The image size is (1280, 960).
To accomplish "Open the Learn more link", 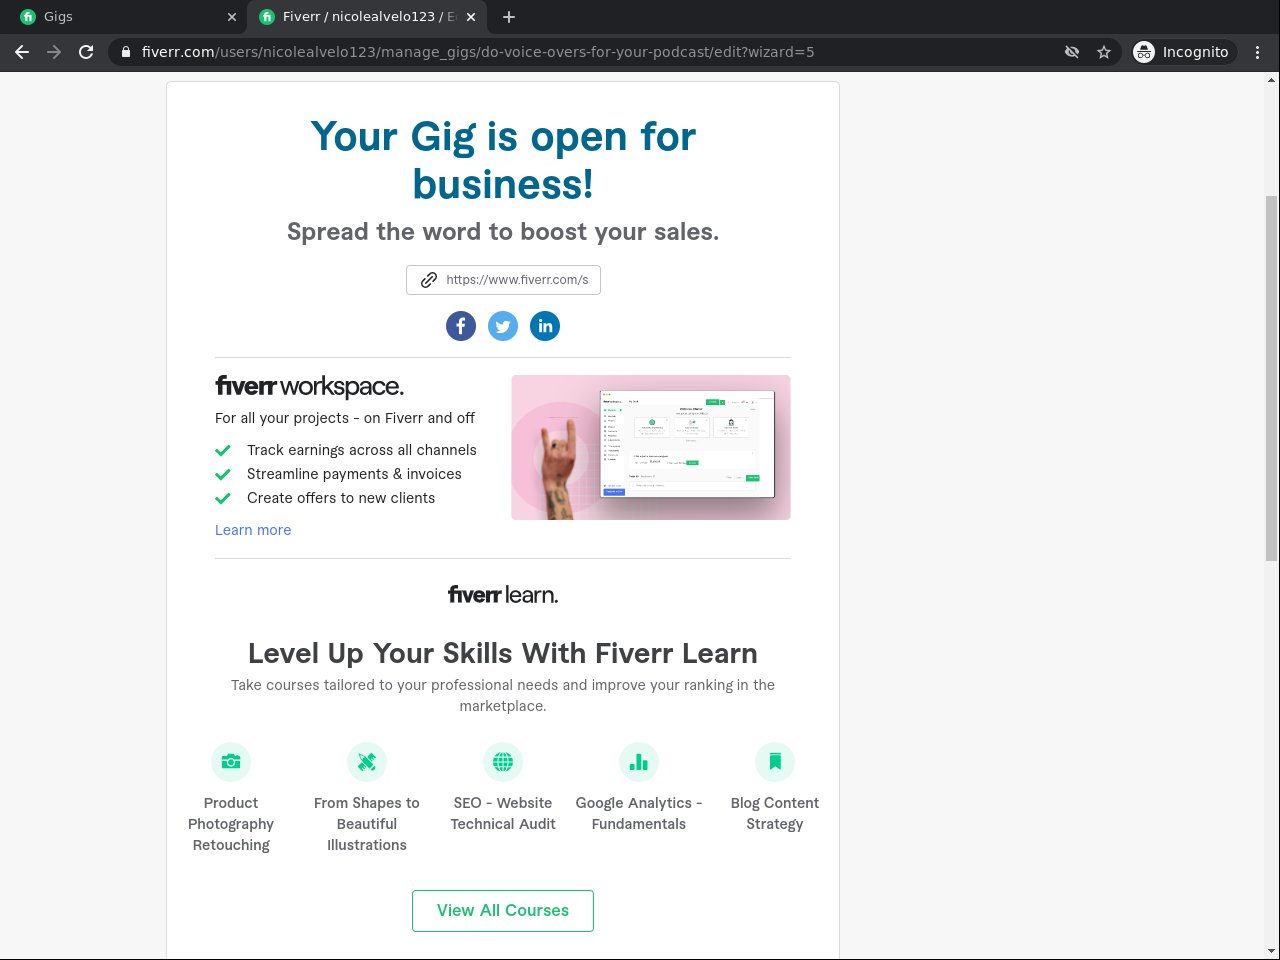I will (253, 530).
